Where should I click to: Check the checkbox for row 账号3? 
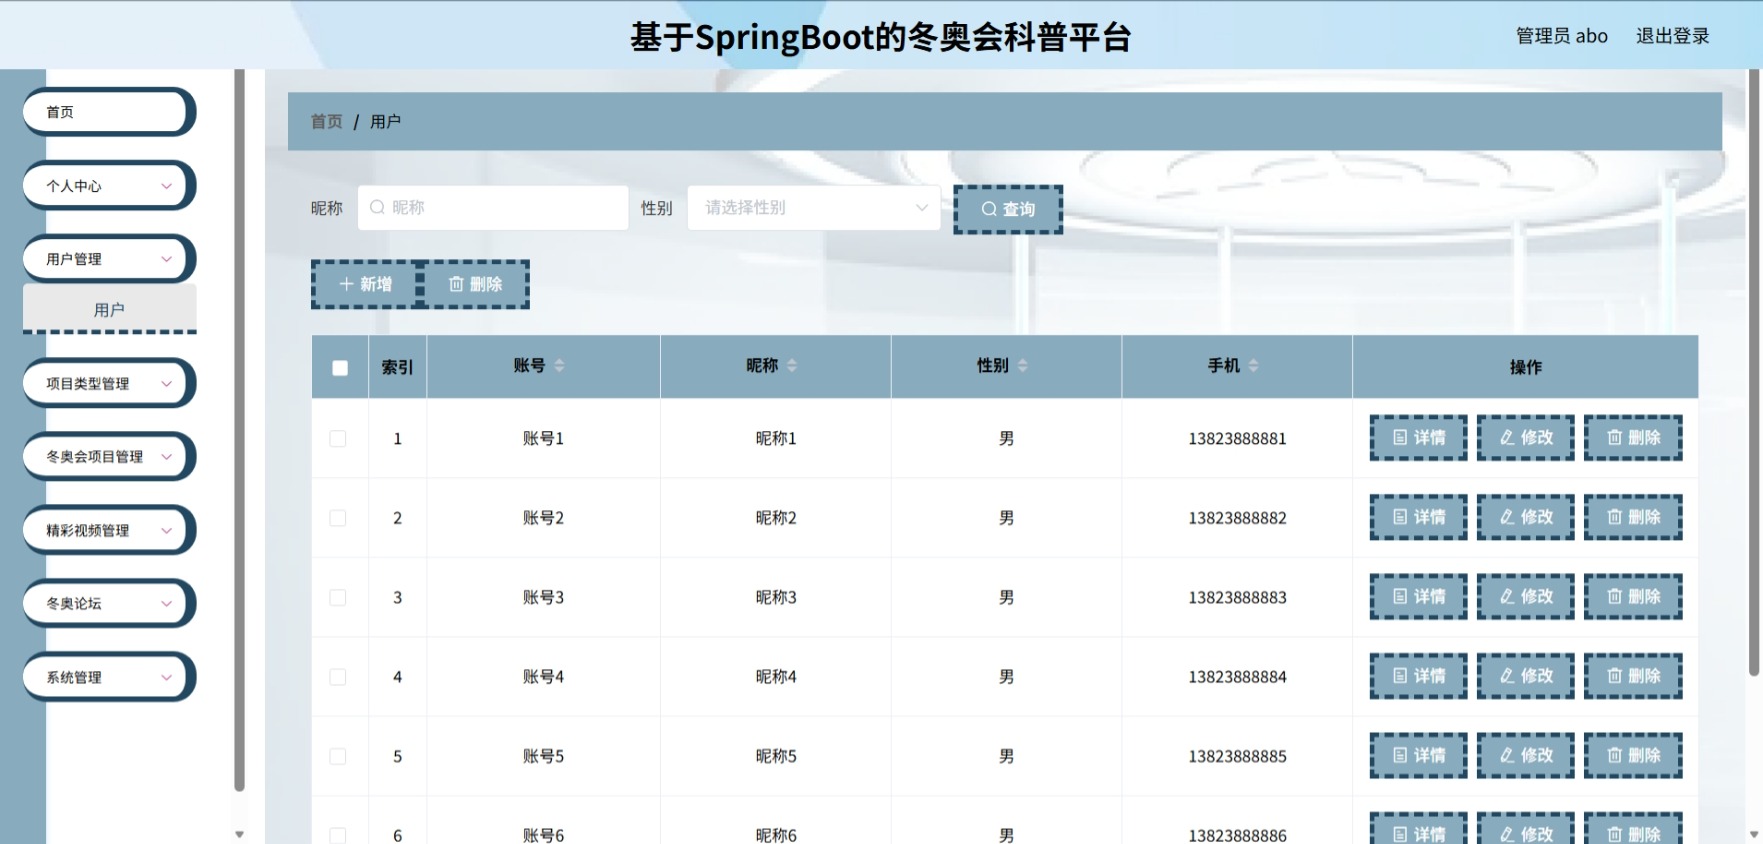tap(338, 597)
